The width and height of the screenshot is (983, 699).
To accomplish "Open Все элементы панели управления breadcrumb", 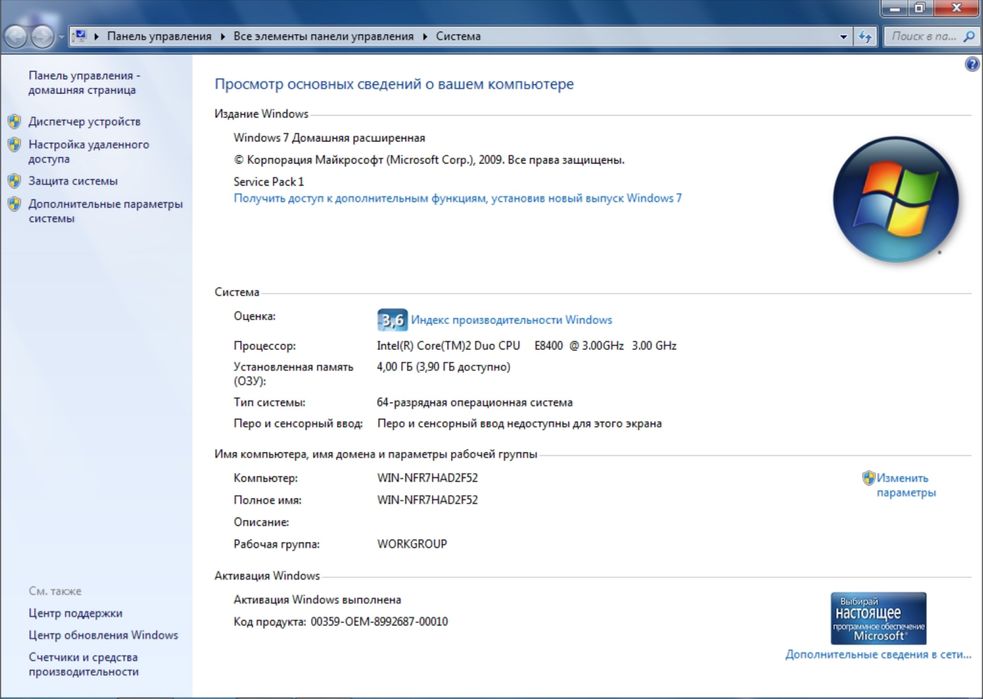I will click(323, 36).
